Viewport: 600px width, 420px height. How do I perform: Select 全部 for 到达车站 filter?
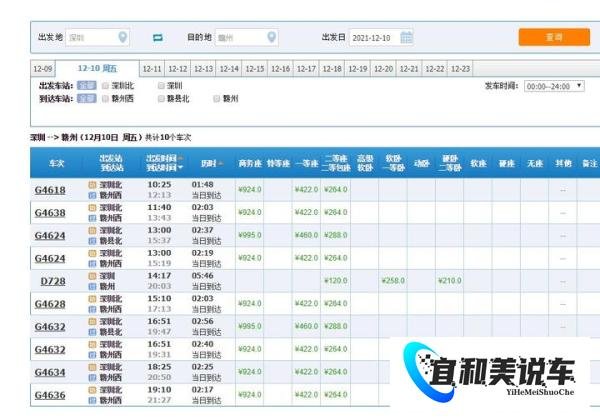86,98
